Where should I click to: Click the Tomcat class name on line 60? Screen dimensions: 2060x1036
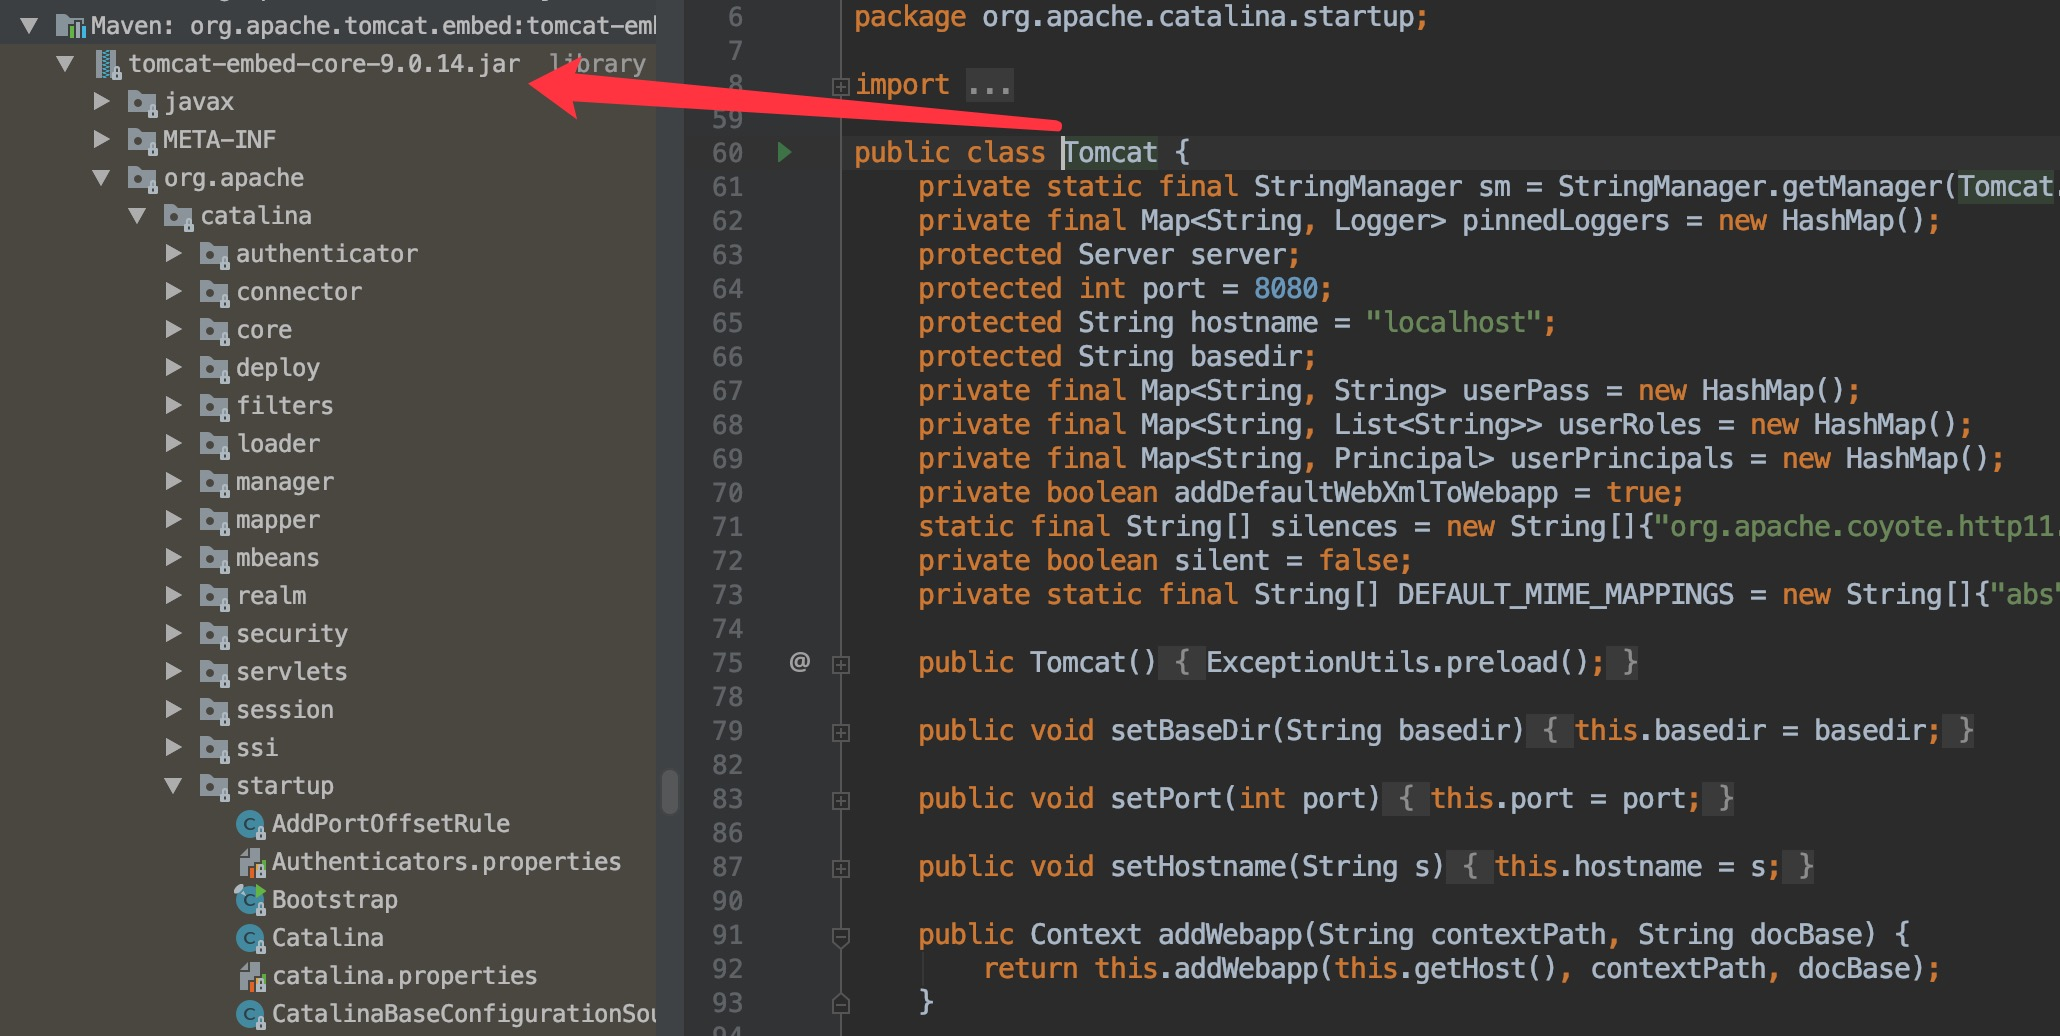point(1110,152)
